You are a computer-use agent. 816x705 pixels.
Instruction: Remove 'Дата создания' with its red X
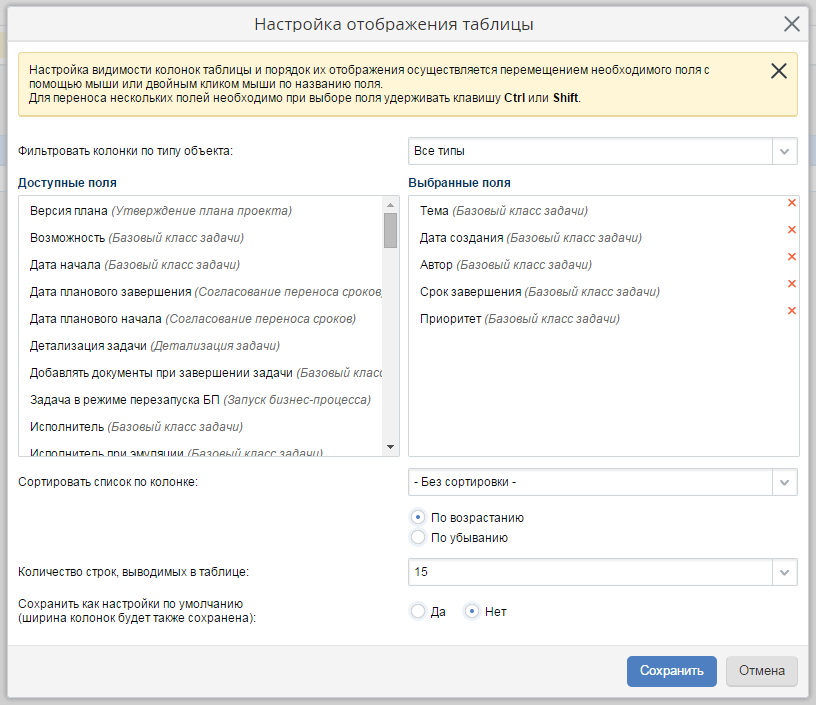click(x=791, y=230)
